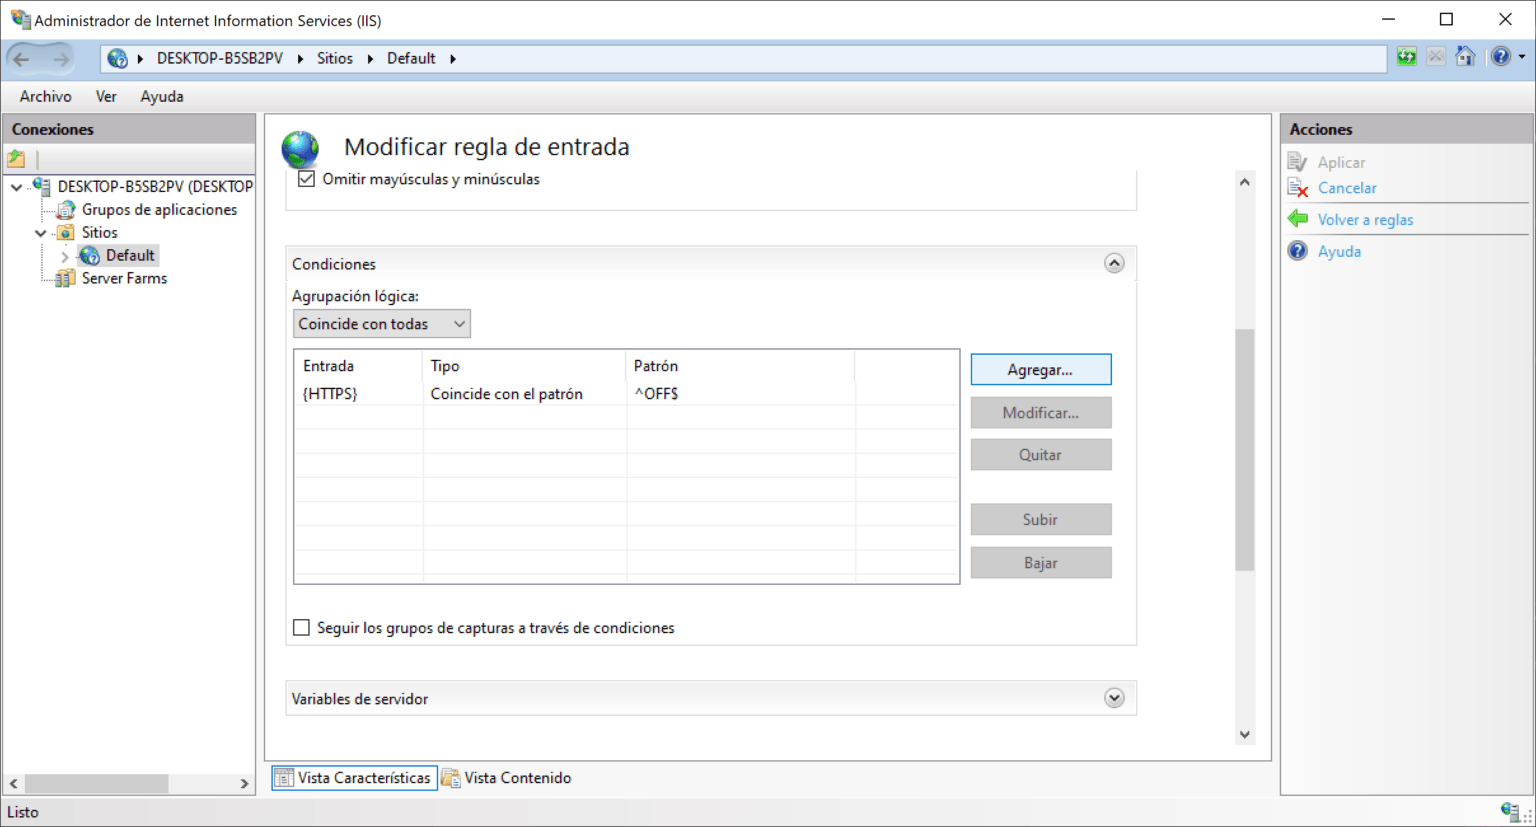1536x827 pixels.
Task: Open dropdown arrow after Default in breadcrumb
Action: point(453,59)
